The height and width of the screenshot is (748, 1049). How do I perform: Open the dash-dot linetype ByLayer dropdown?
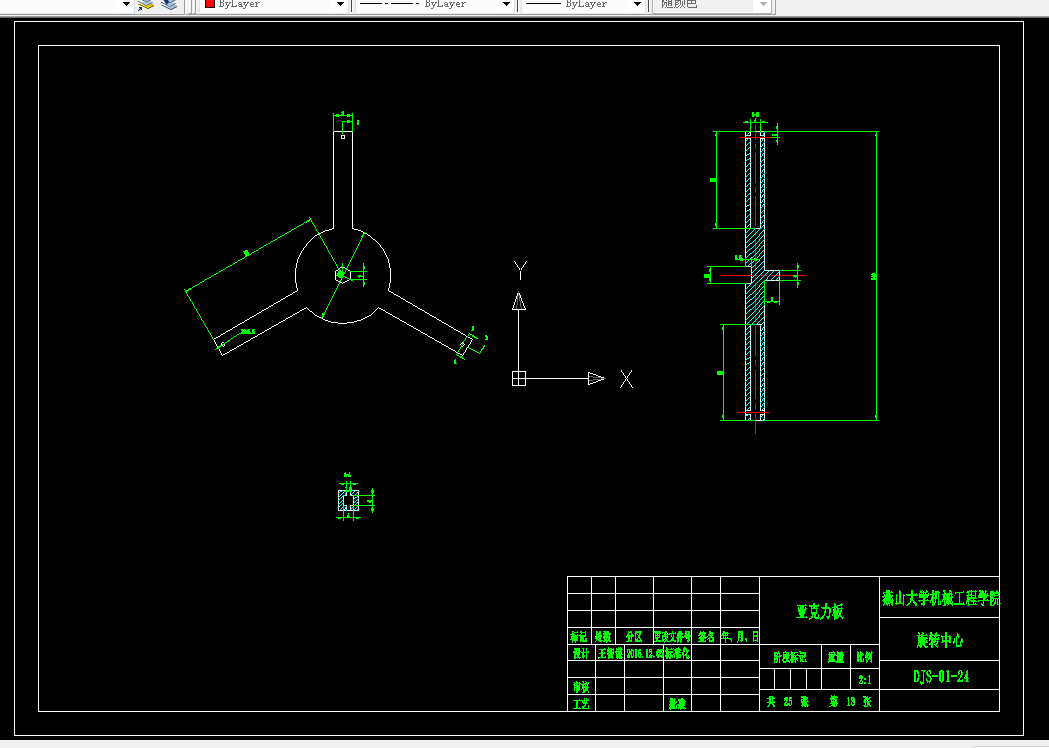434,5
